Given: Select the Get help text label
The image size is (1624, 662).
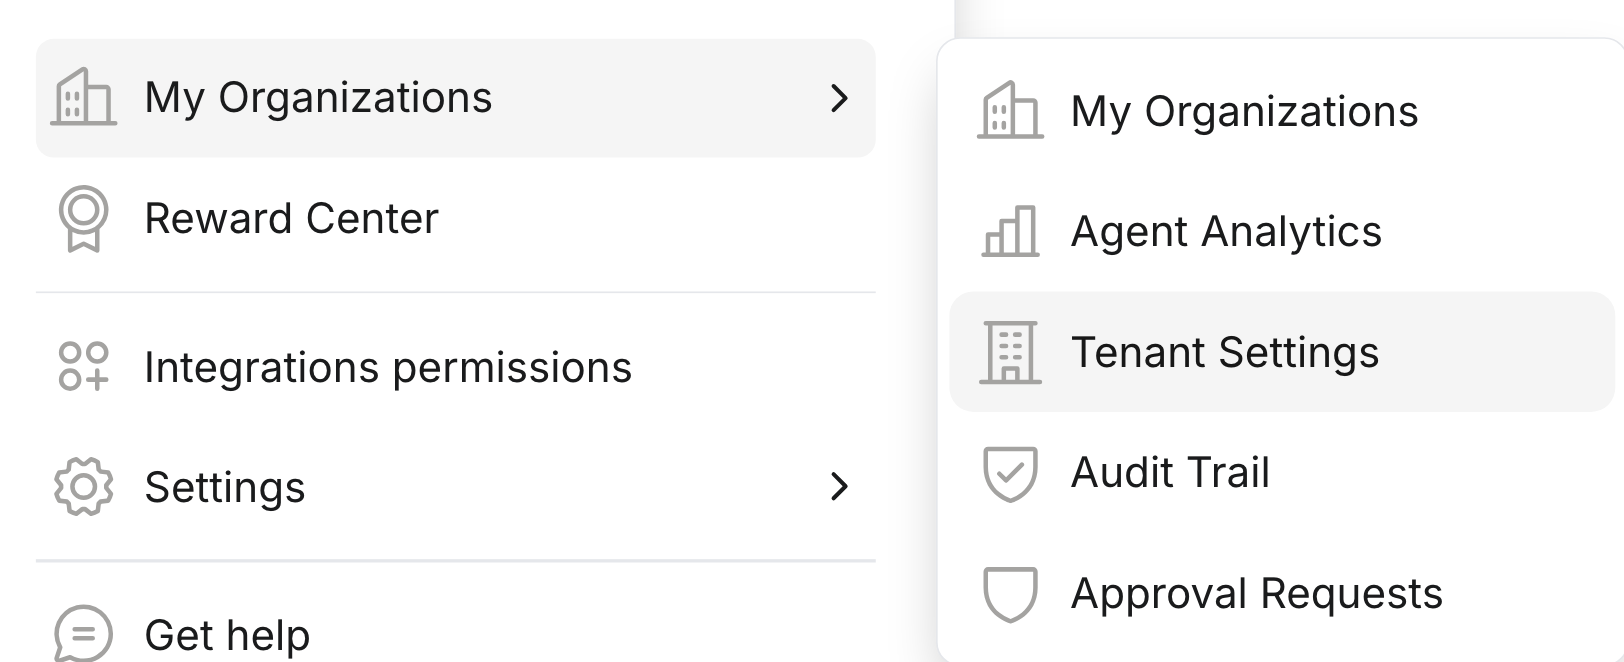Looking at the screenshot, I should pyautogui.click(x=227, y=635).
